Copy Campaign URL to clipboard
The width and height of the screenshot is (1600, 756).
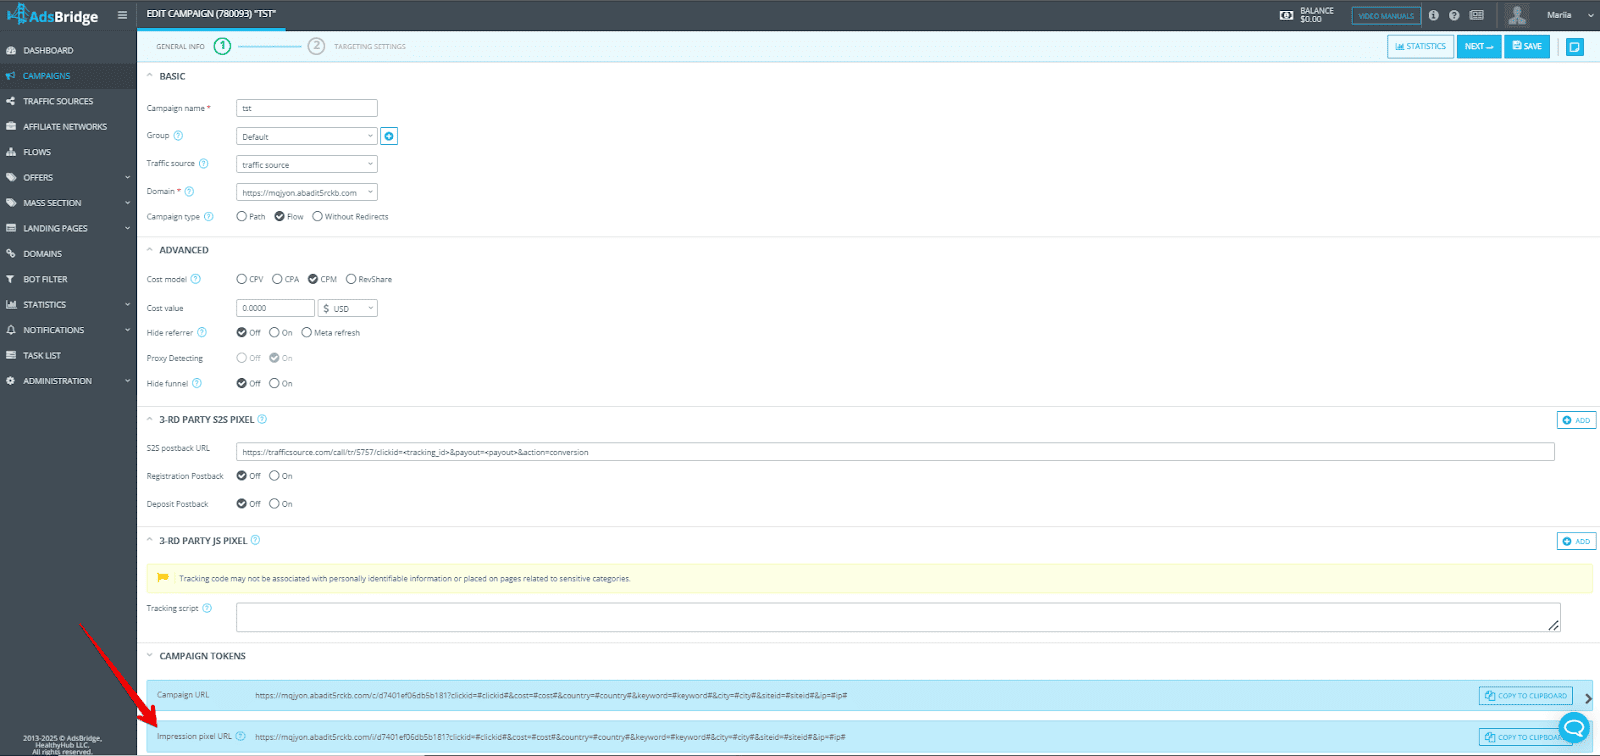[1526, 695]
